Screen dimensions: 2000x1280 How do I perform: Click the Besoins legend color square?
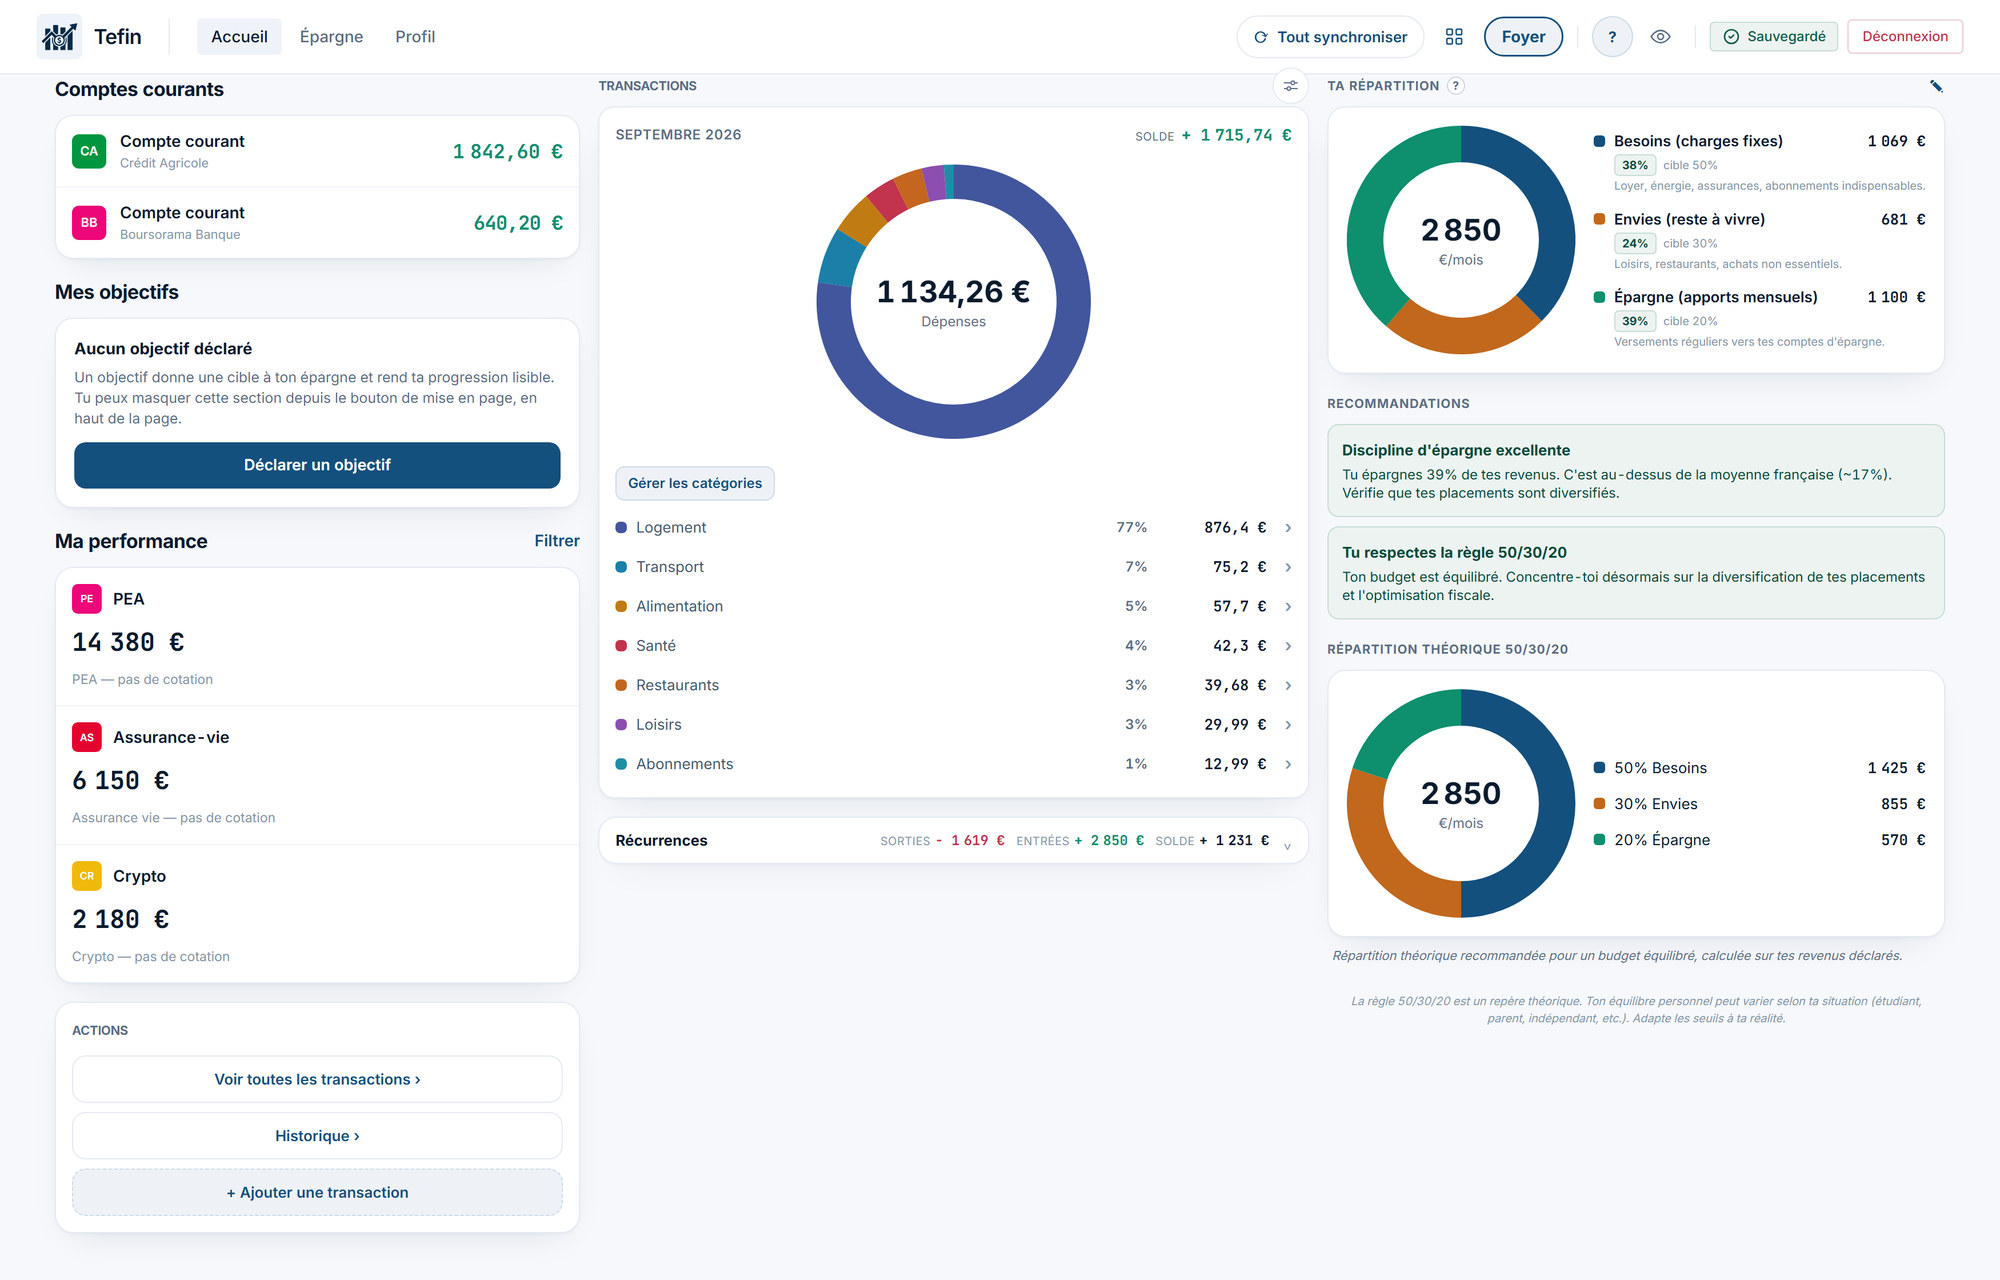pyautogui.click(x=1599, y=141)
